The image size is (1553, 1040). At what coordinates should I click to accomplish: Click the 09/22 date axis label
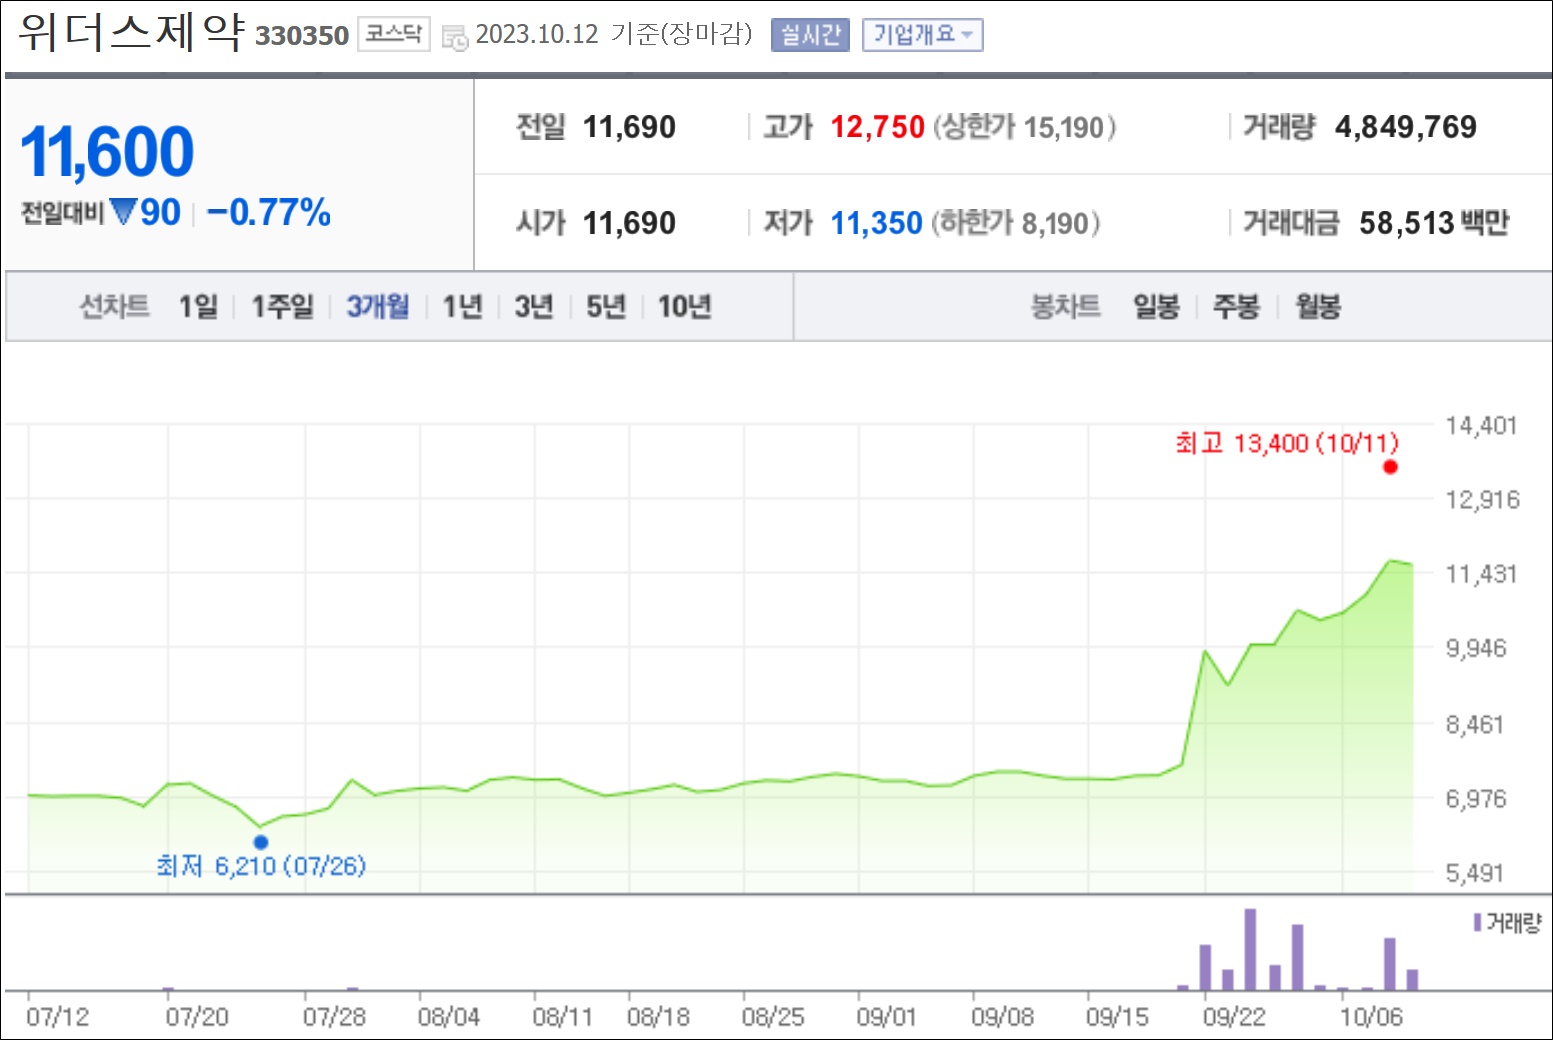1234,1017
